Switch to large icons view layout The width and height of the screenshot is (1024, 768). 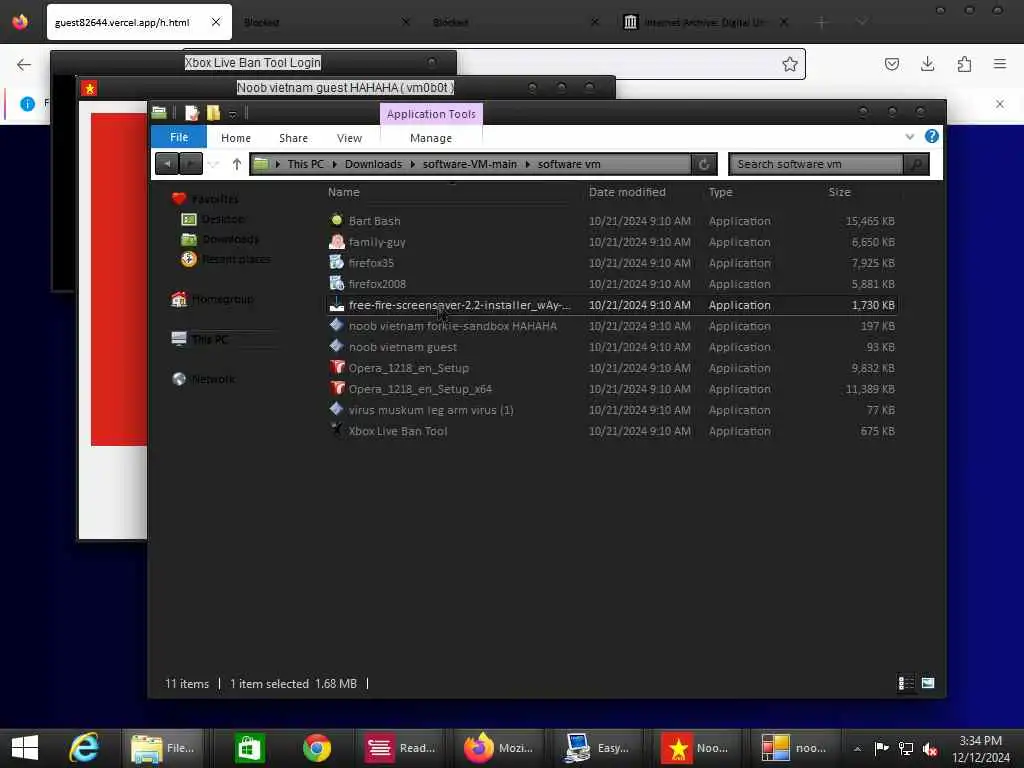(x=927, y=683)
